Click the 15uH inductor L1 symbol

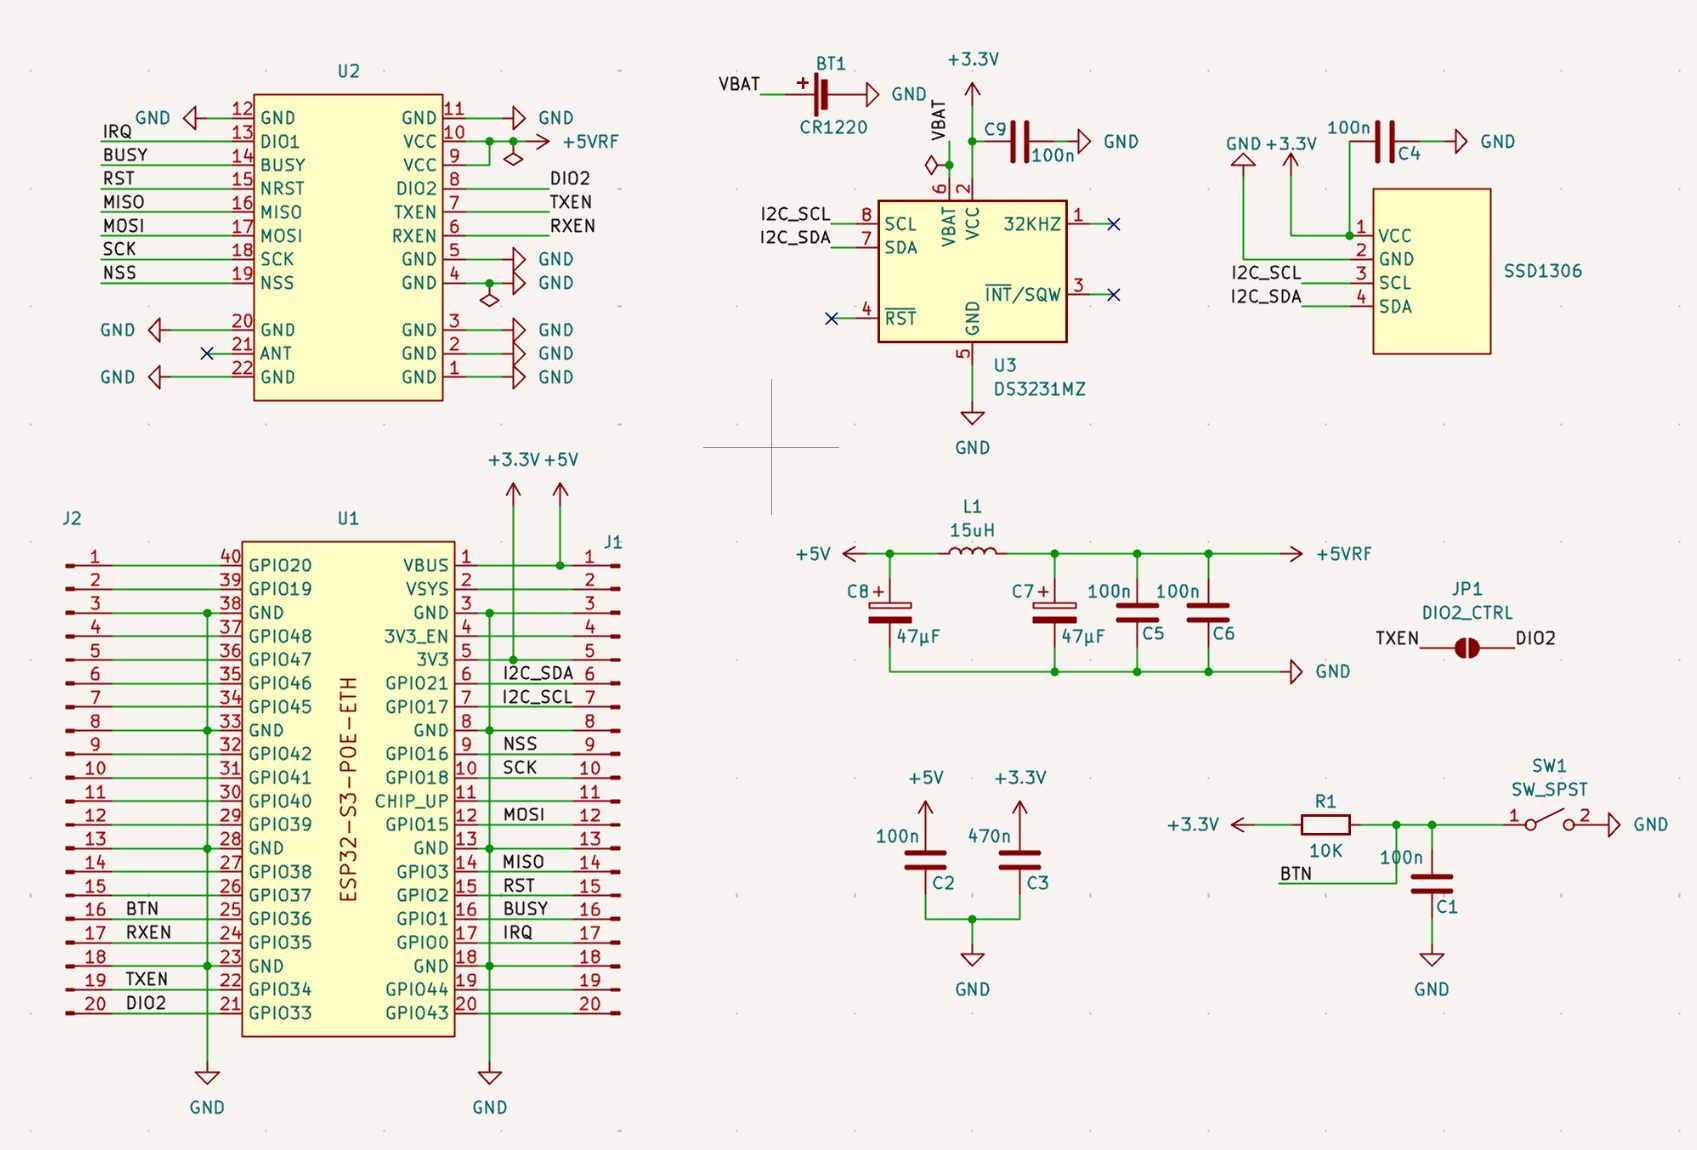(972, 550)
